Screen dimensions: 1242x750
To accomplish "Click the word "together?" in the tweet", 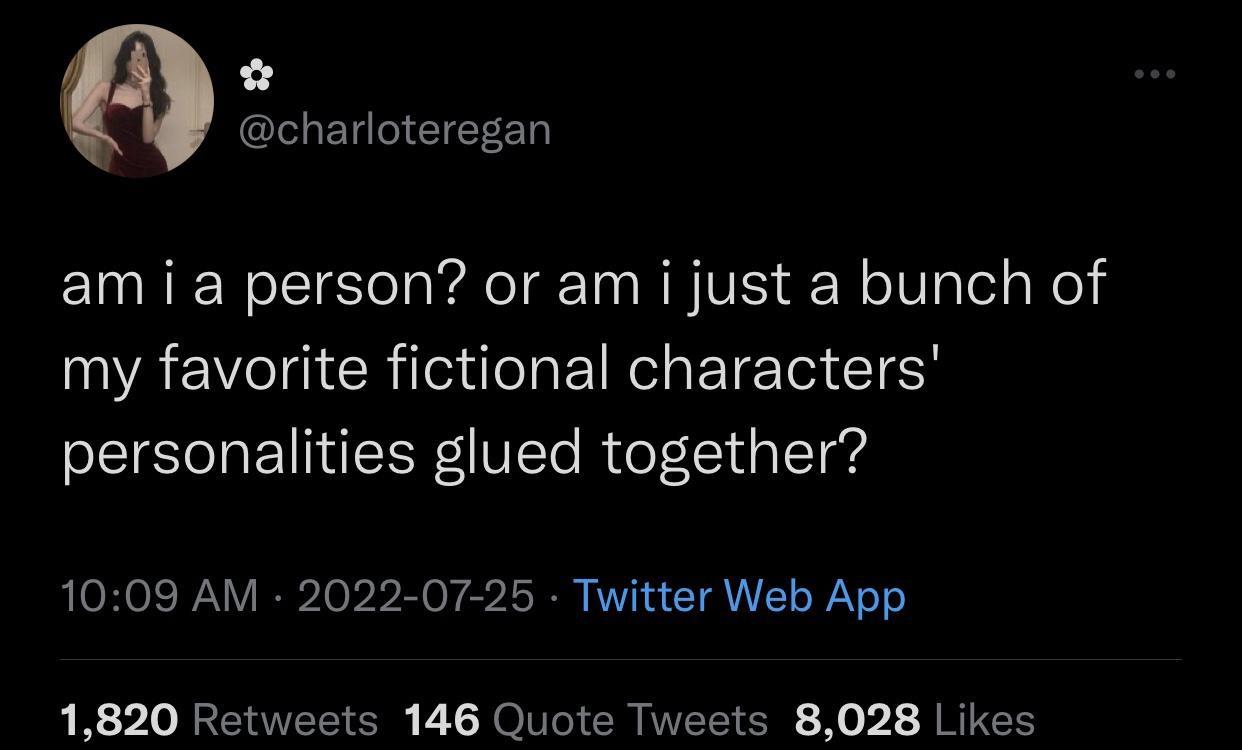I will 732,455.
